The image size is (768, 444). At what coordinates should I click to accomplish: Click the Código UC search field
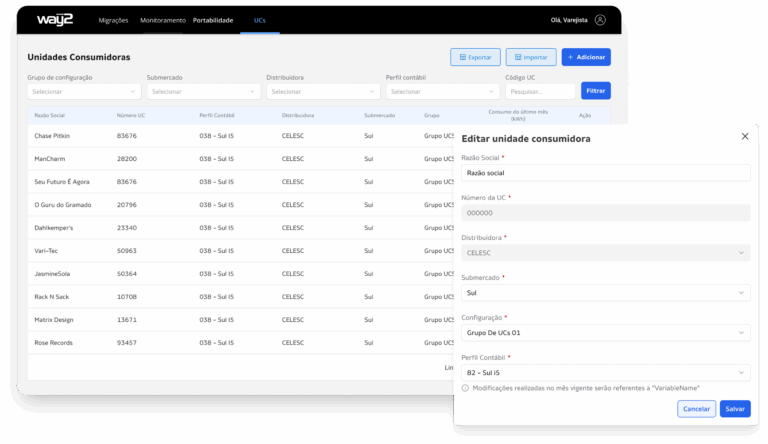coord(540,91)
